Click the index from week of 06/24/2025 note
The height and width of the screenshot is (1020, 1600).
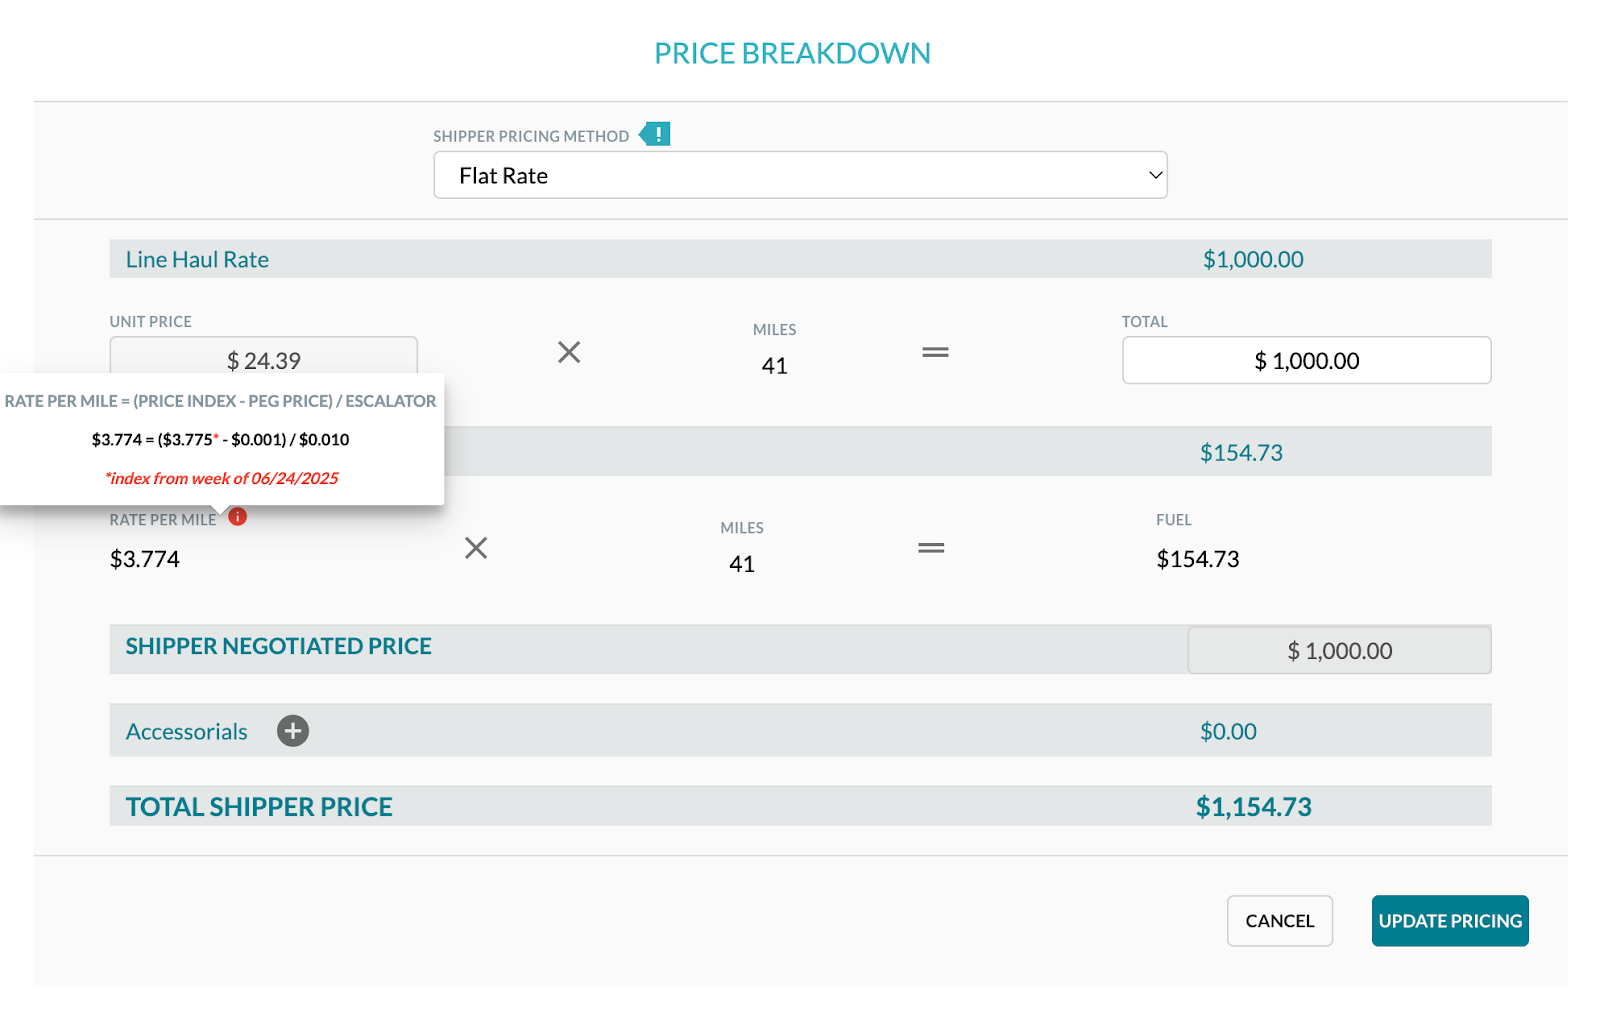[221, 478]
